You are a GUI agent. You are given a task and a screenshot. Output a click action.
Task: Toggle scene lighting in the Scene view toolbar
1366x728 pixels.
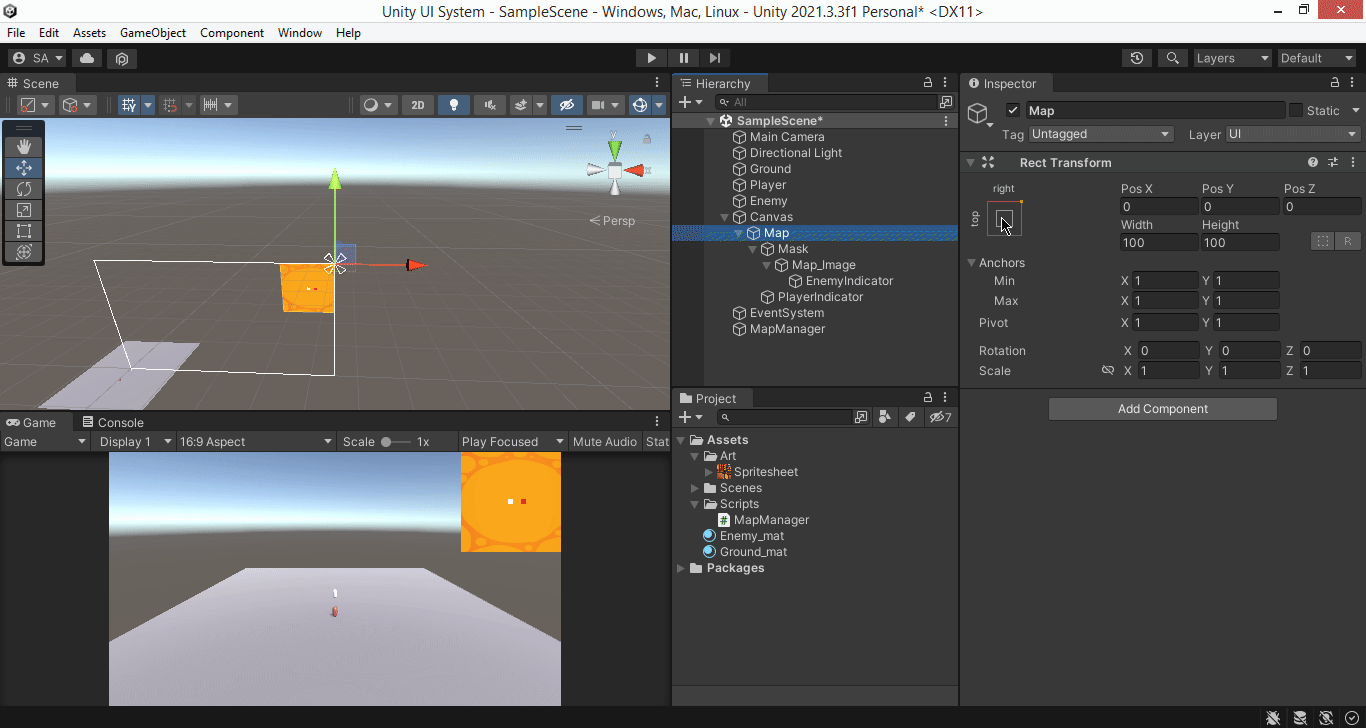454,104
